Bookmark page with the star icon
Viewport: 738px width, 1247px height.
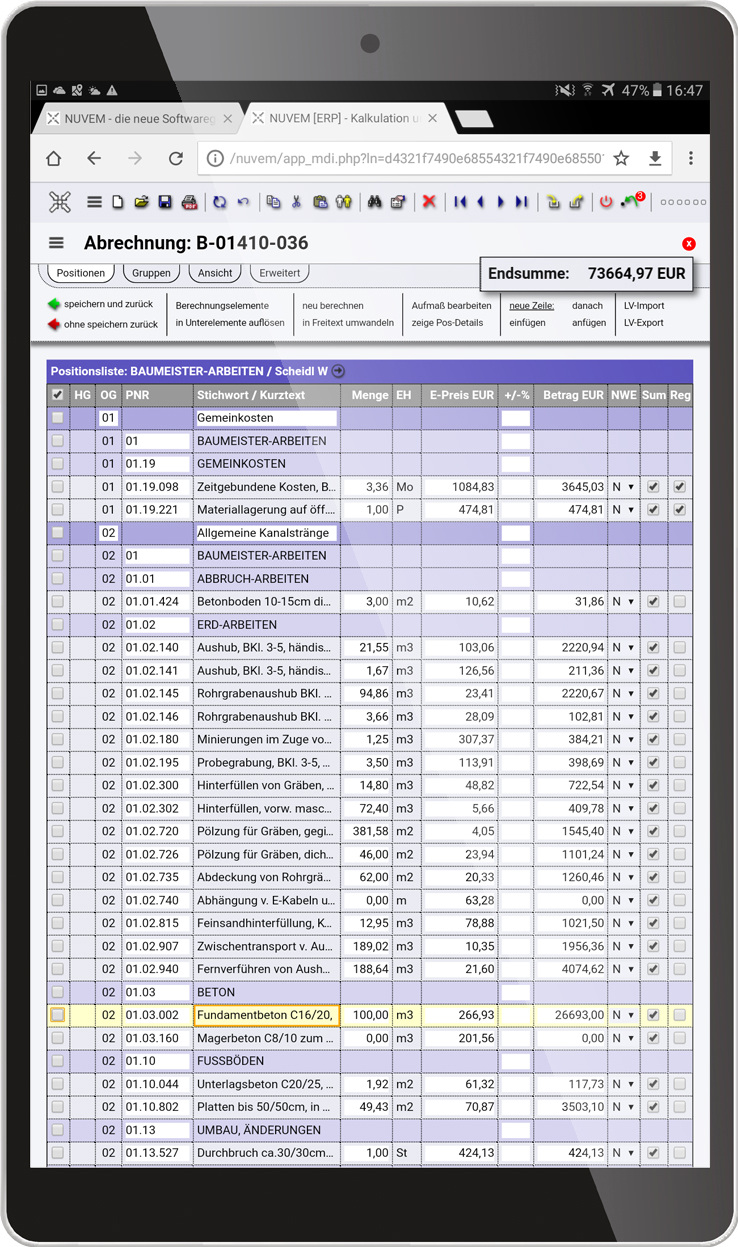[x=621, y=158]
